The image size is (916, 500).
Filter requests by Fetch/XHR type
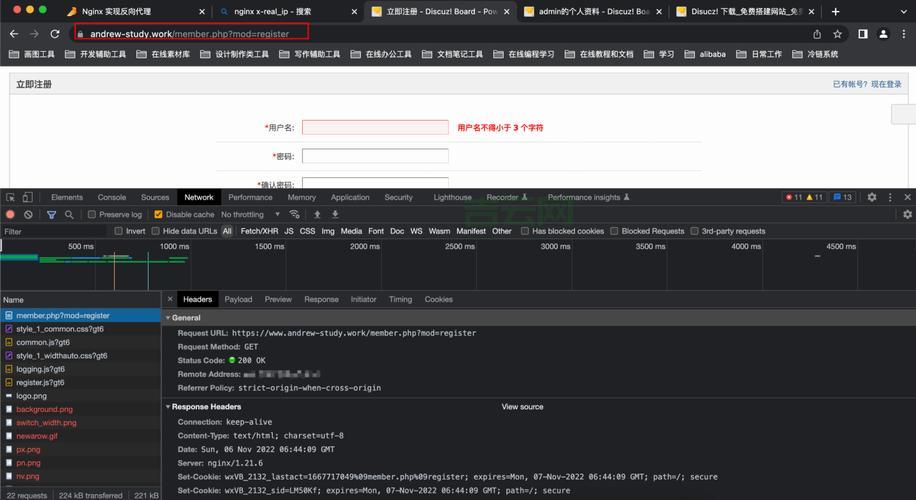(x=259, y=231)
